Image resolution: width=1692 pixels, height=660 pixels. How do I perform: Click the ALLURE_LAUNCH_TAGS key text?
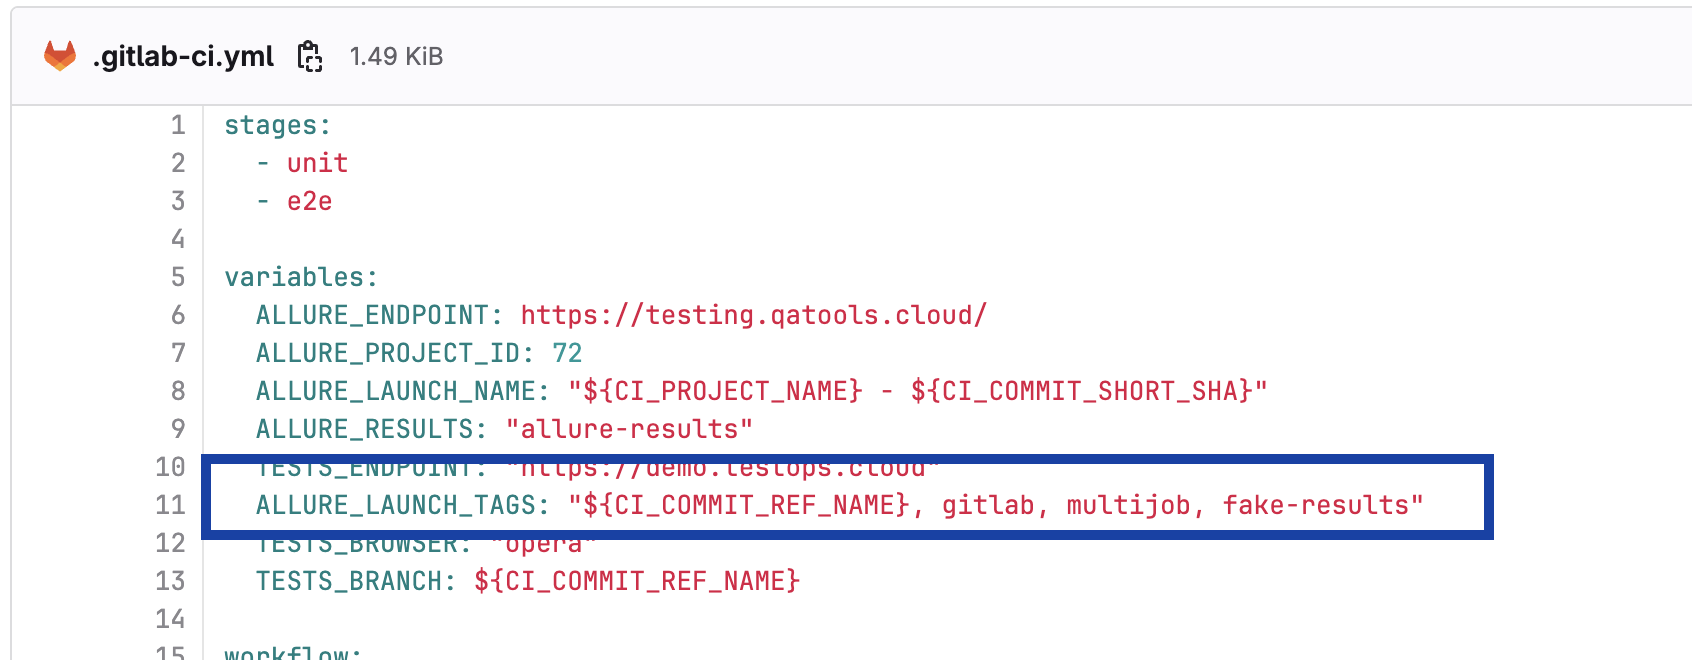(x=396, y=505)
